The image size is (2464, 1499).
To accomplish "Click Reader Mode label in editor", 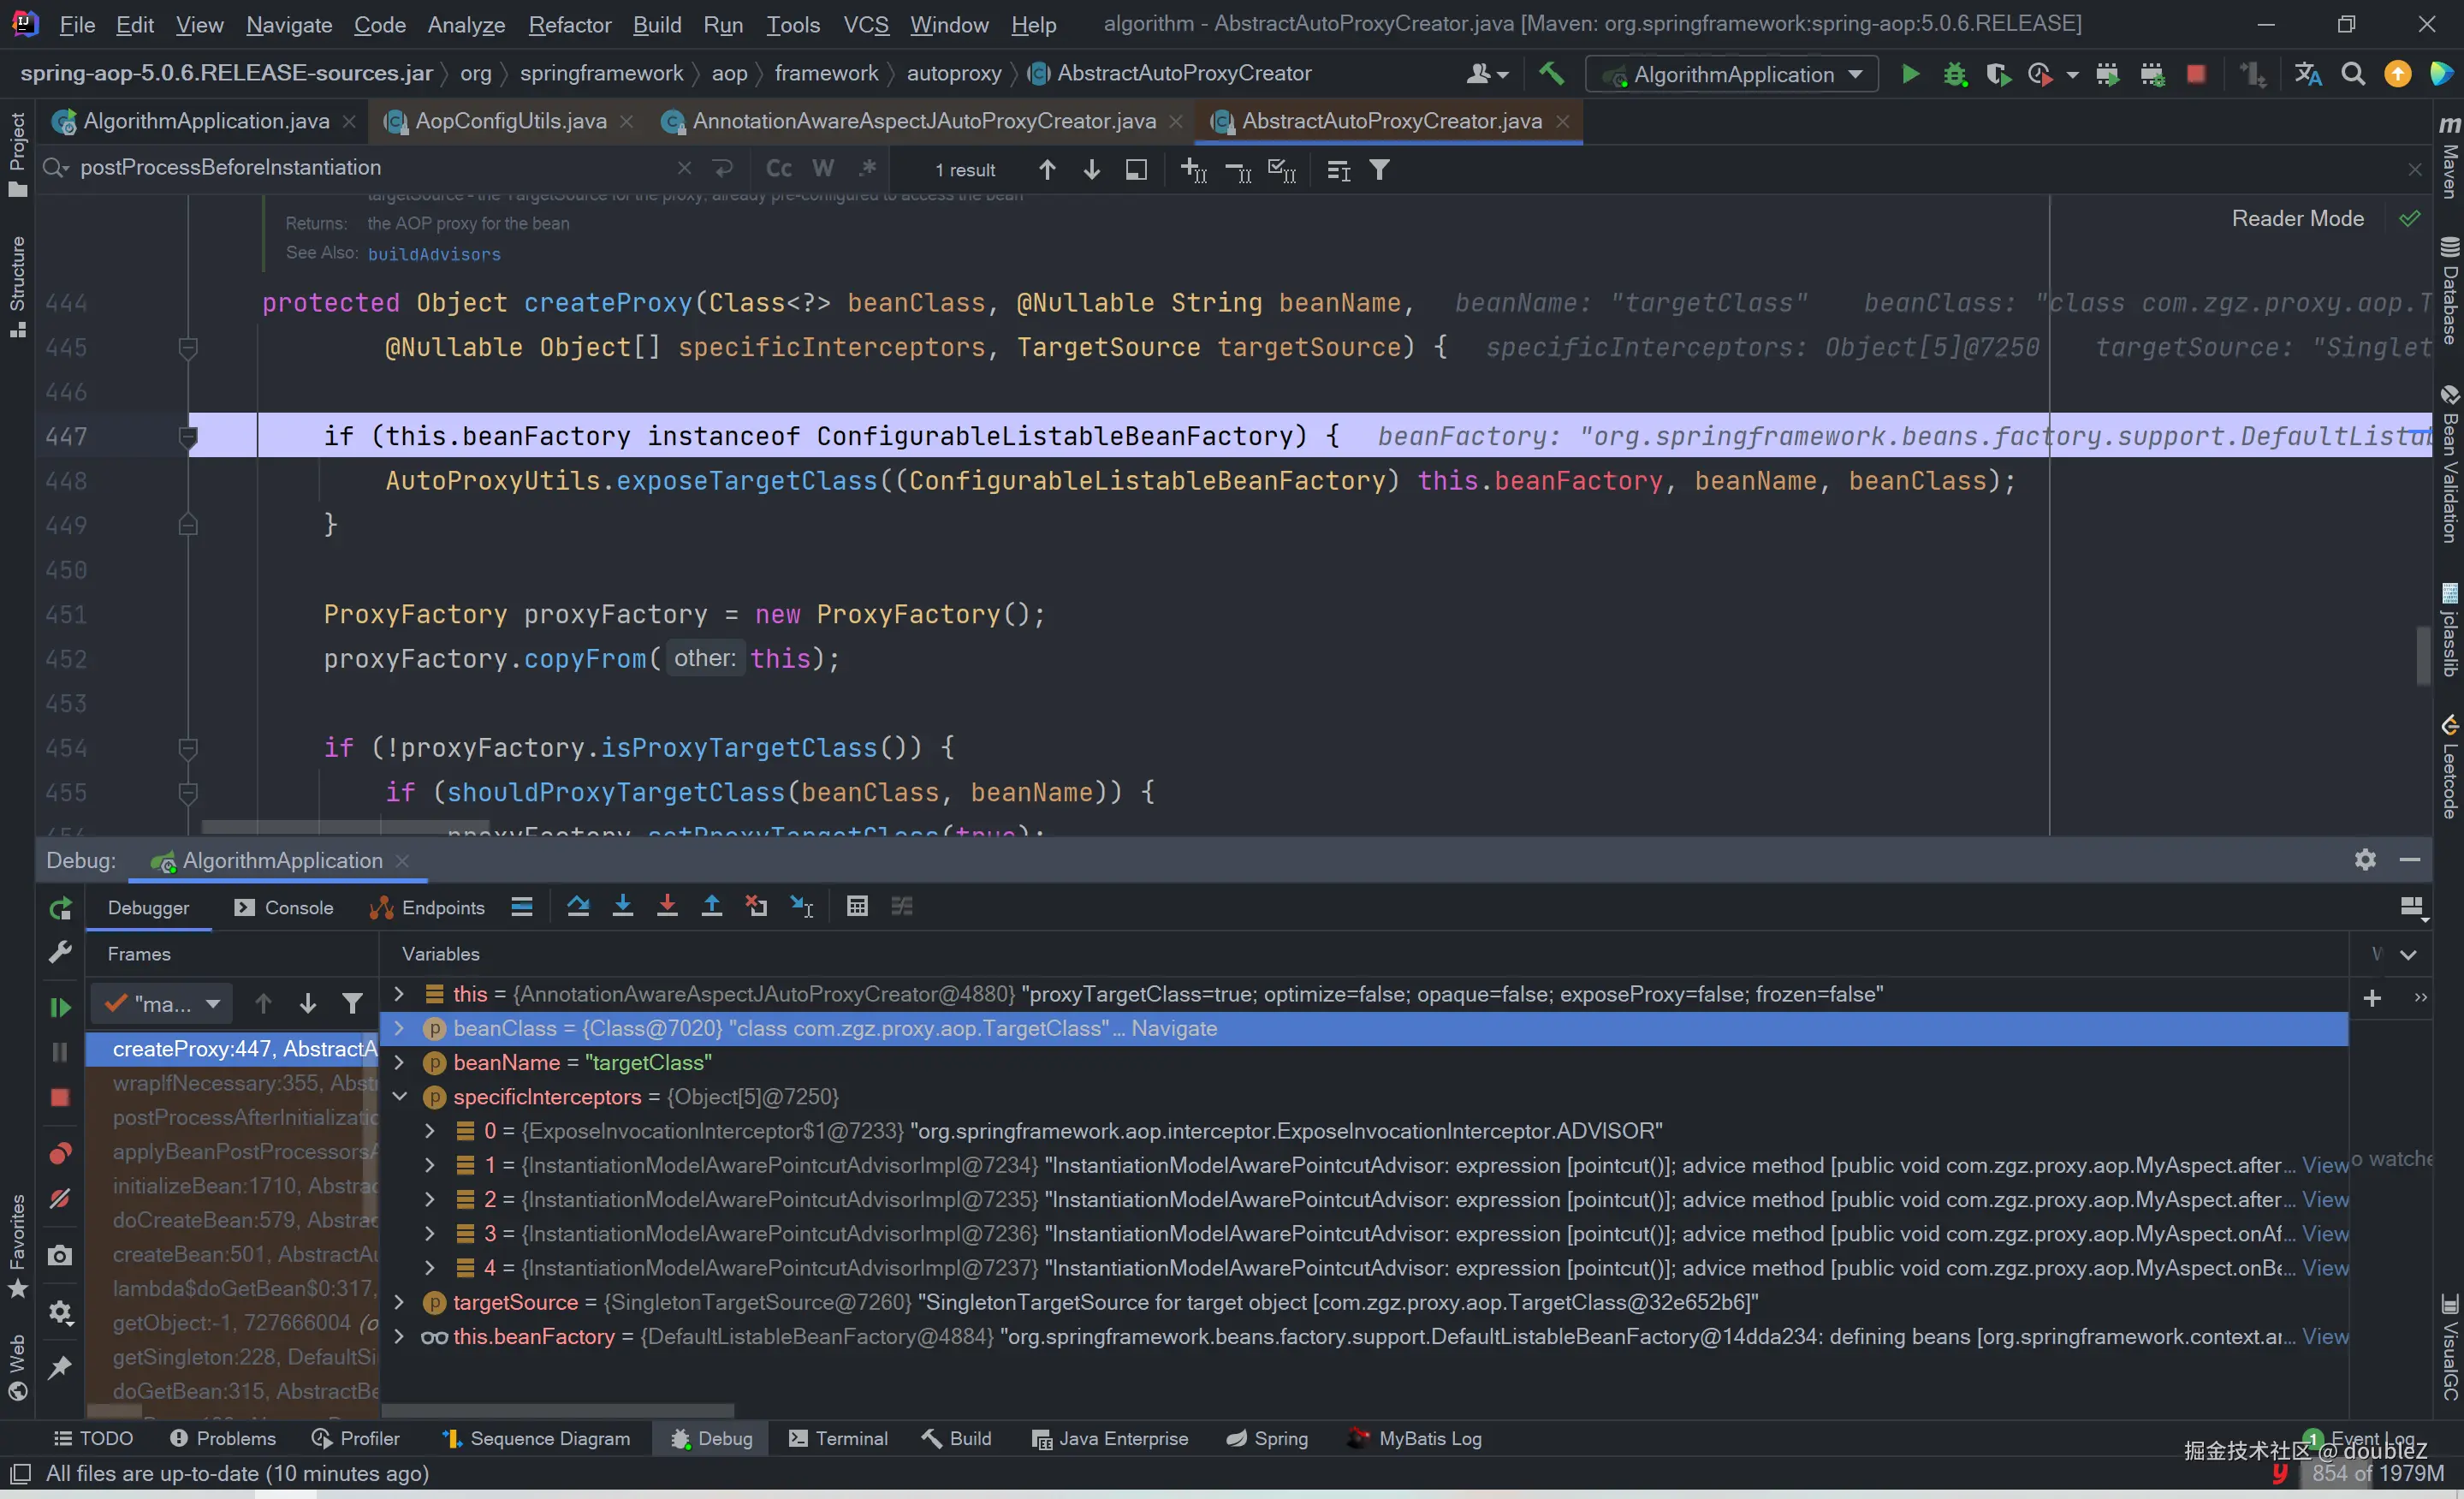I will click(x=2297, y=218).
